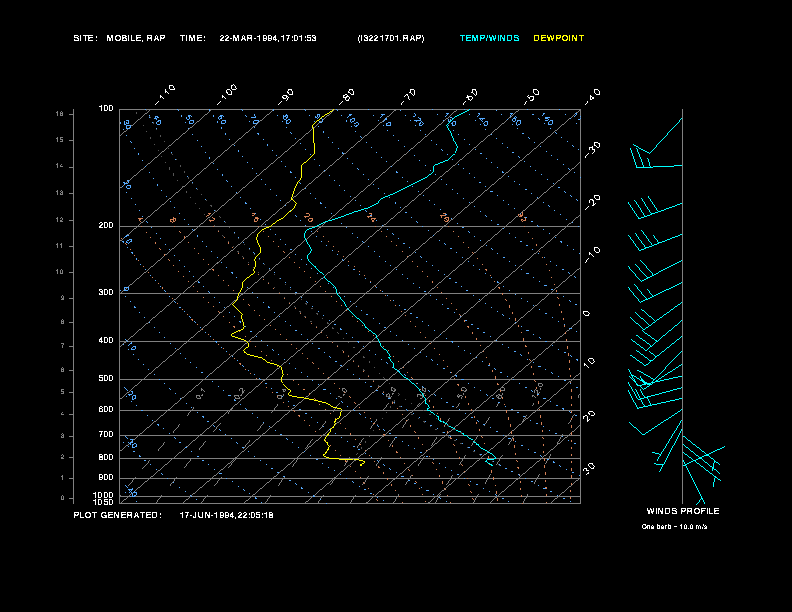
Task: Click the '20' temperature label on right edge
Action: [589, 416]
